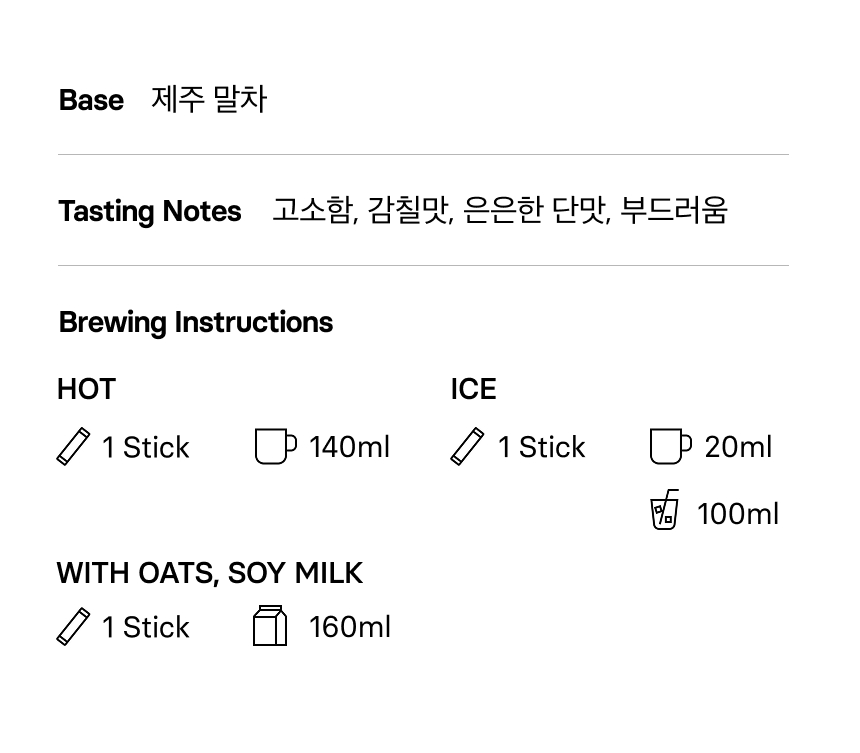Click the mug icon beside 140ml
This screenshot has height=753, width=860.
275,446
